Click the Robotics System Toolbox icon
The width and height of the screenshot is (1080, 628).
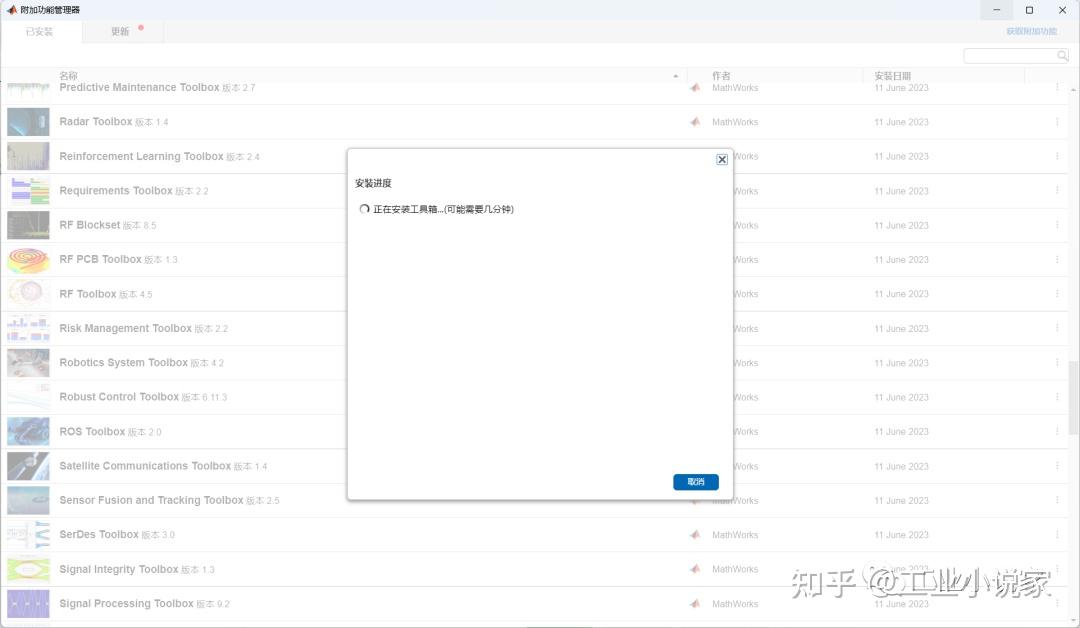click(x=28, y=362)
